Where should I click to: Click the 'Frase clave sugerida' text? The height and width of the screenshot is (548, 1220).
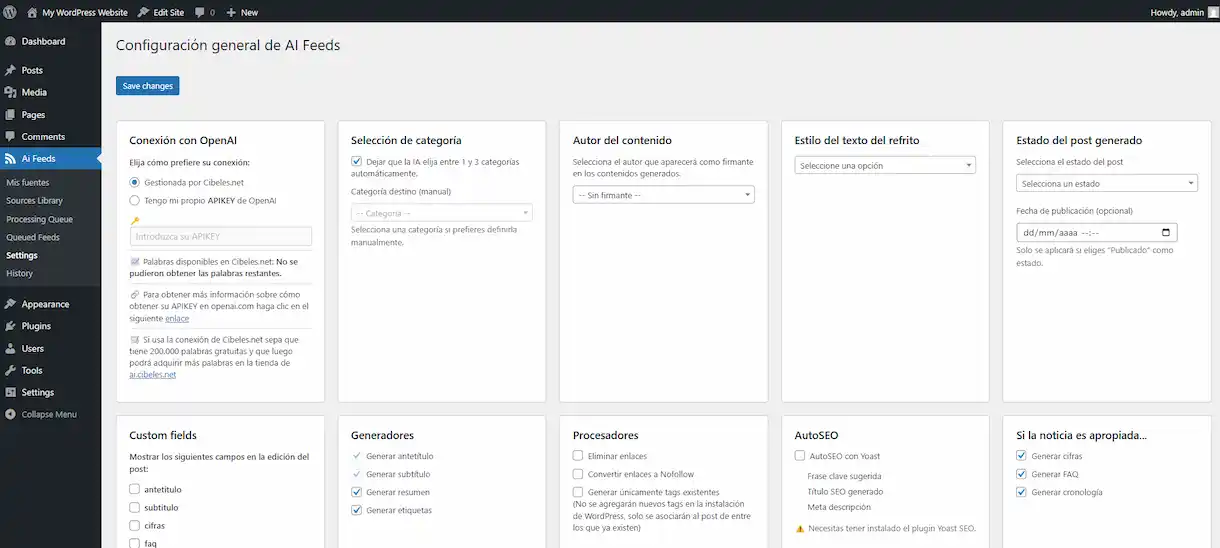coord(844,476)
